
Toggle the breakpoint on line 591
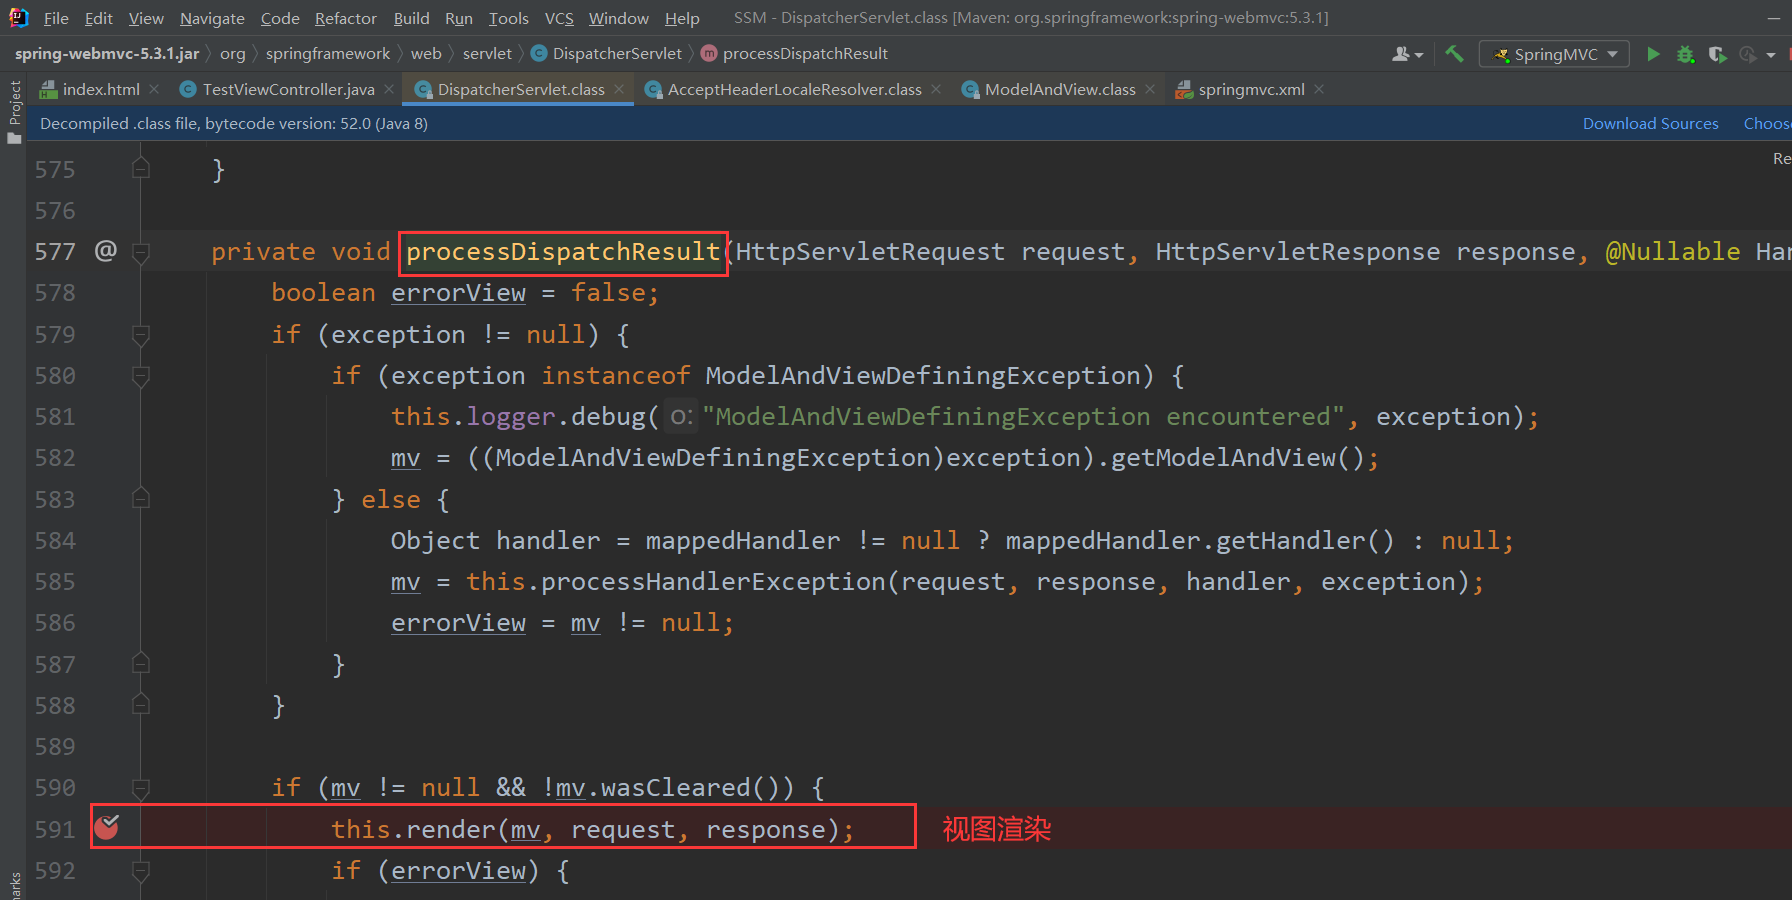click(x=106, y=827)
